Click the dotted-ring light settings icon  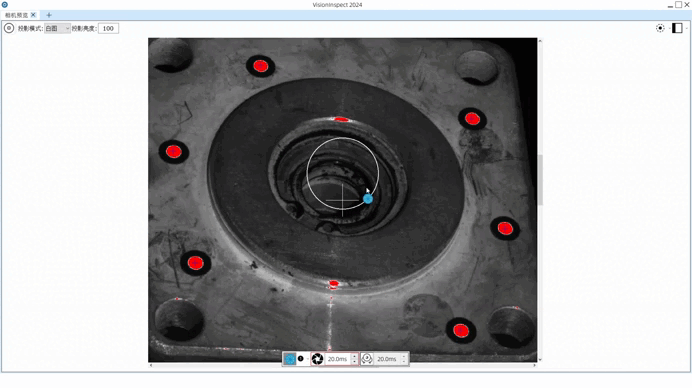(x=660, y=28)
